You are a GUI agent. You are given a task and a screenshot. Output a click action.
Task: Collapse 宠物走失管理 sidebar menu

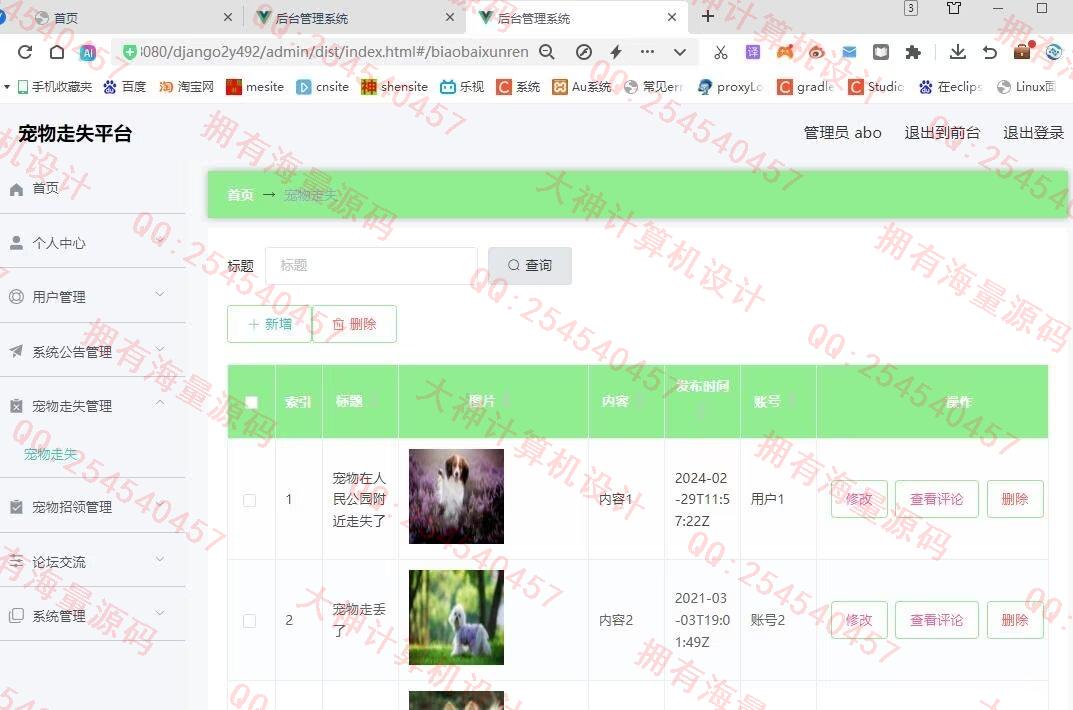pyautogui.click(x=92, y=406)
